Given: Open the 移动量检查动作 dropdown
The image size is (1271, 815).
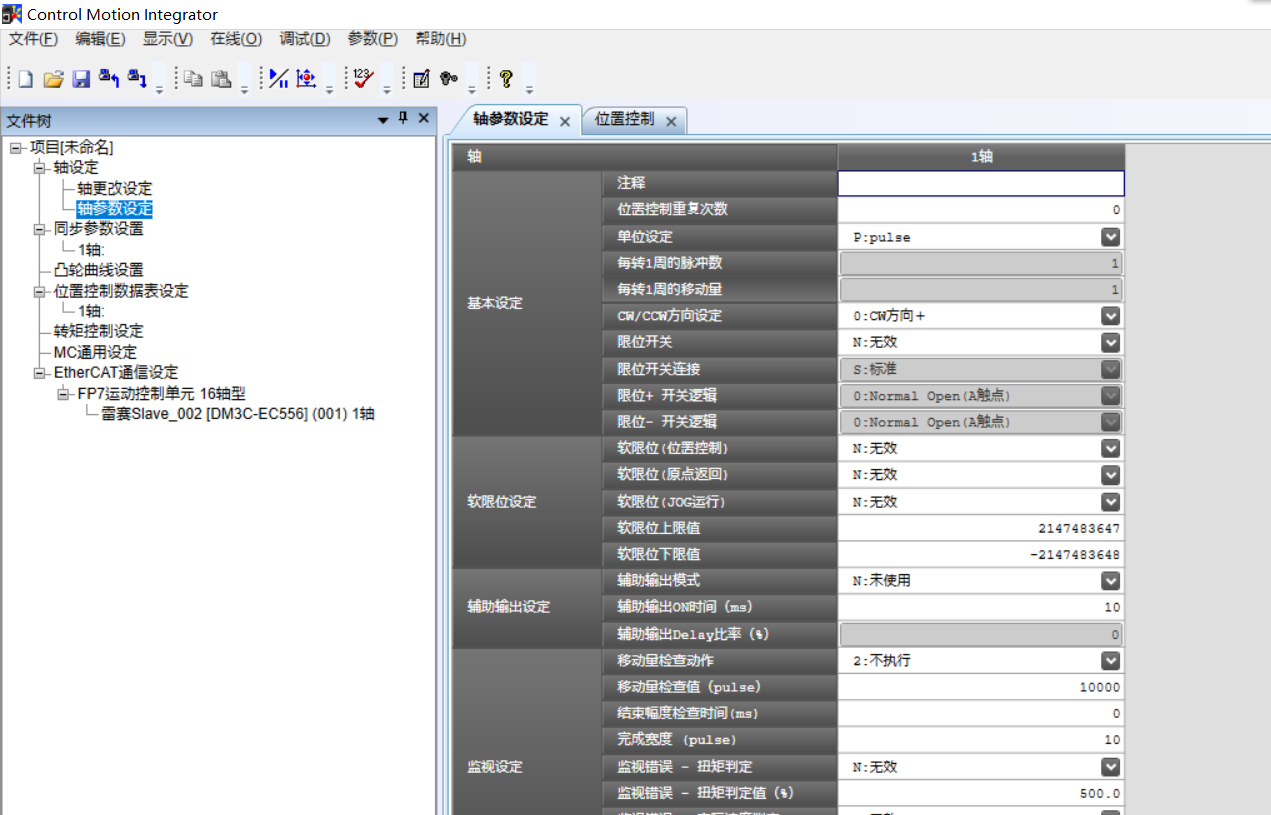Looking at the screenshot, I should tap(1110, 661).
